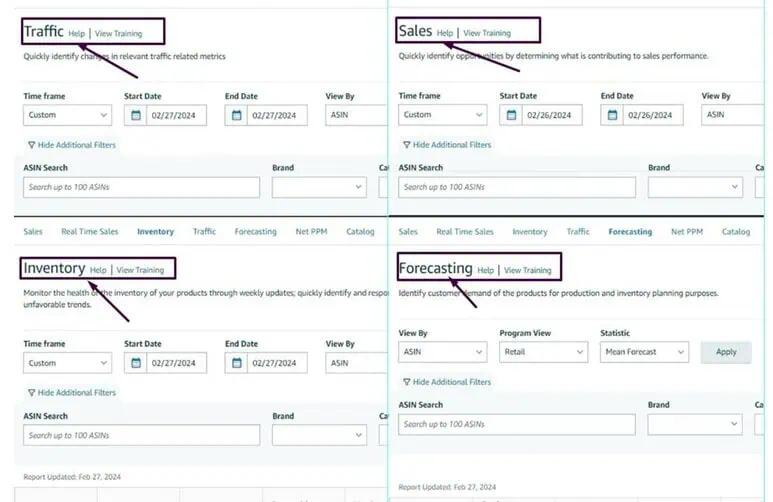The height and width of the screenshot is (502, 773).
Task: Open Brand dropdown in Inventory panel
Action: [319, 435]
